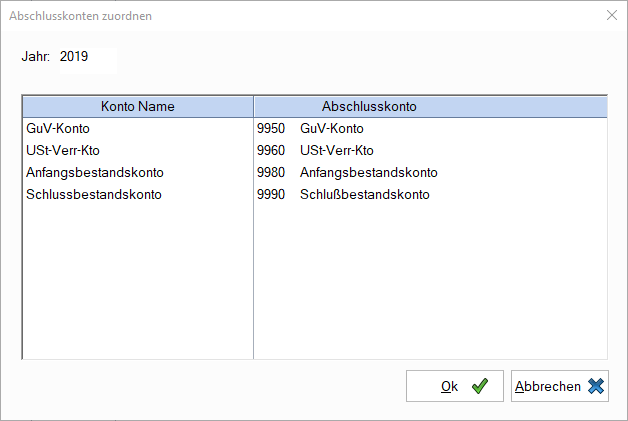Click the dialog title Abschlusskonten zuordnen

coord(81,16)
